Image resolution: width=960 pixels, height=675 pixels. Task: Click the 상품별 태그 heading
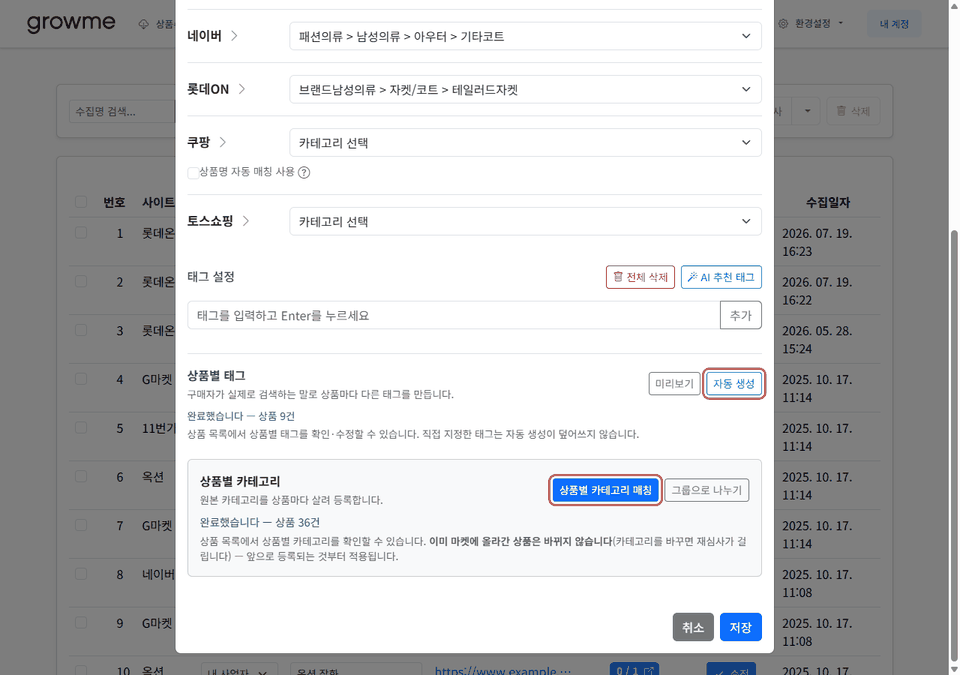coord(216,375)
